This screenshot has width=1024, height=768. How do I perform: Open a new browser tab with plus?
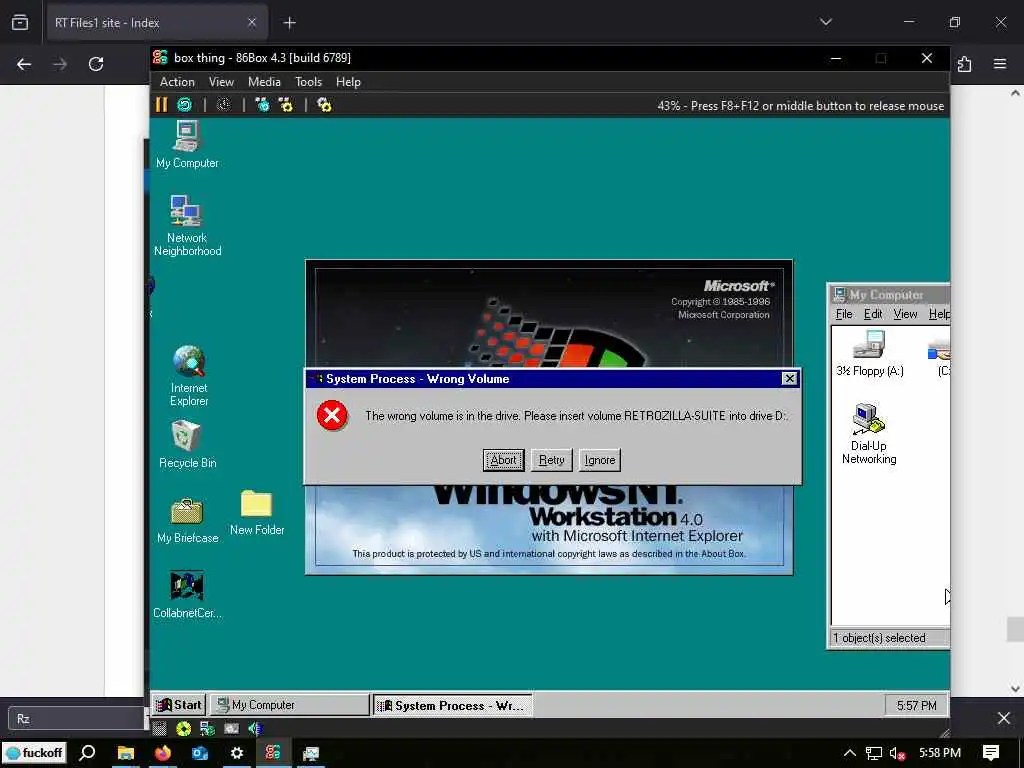289,23
